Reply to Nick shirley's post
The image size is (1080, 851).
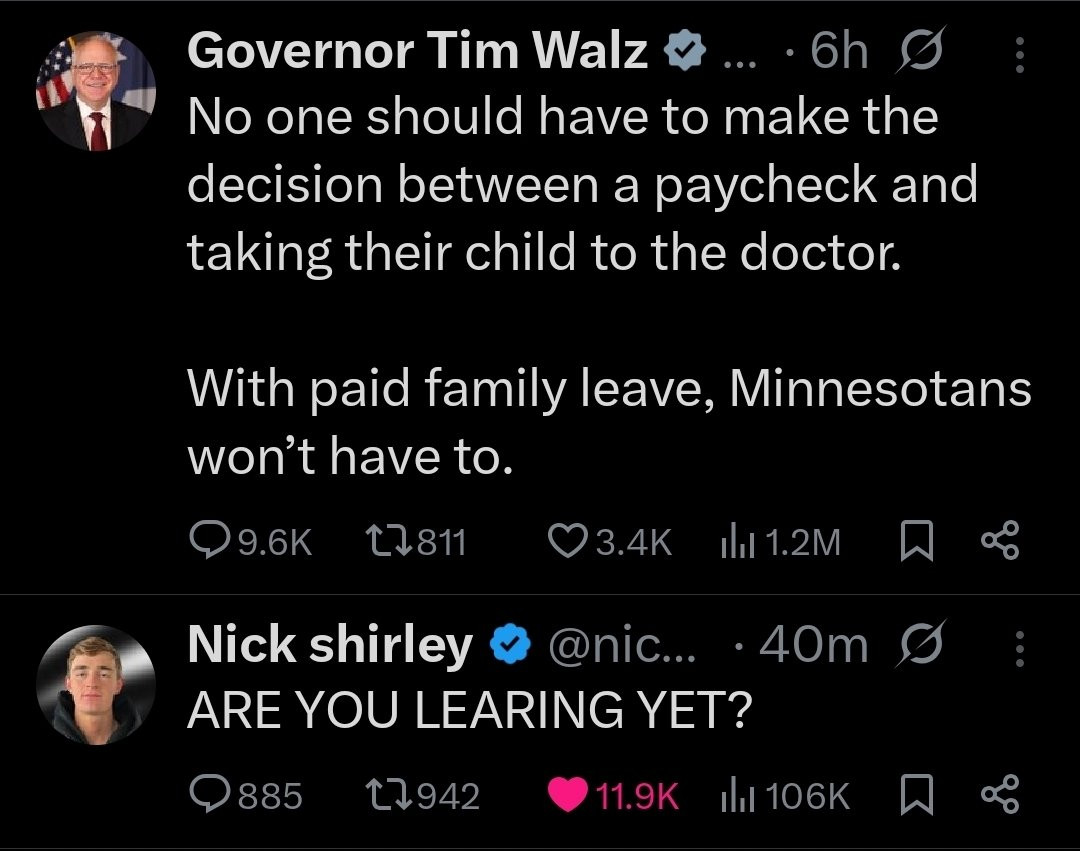pos(206,795)
